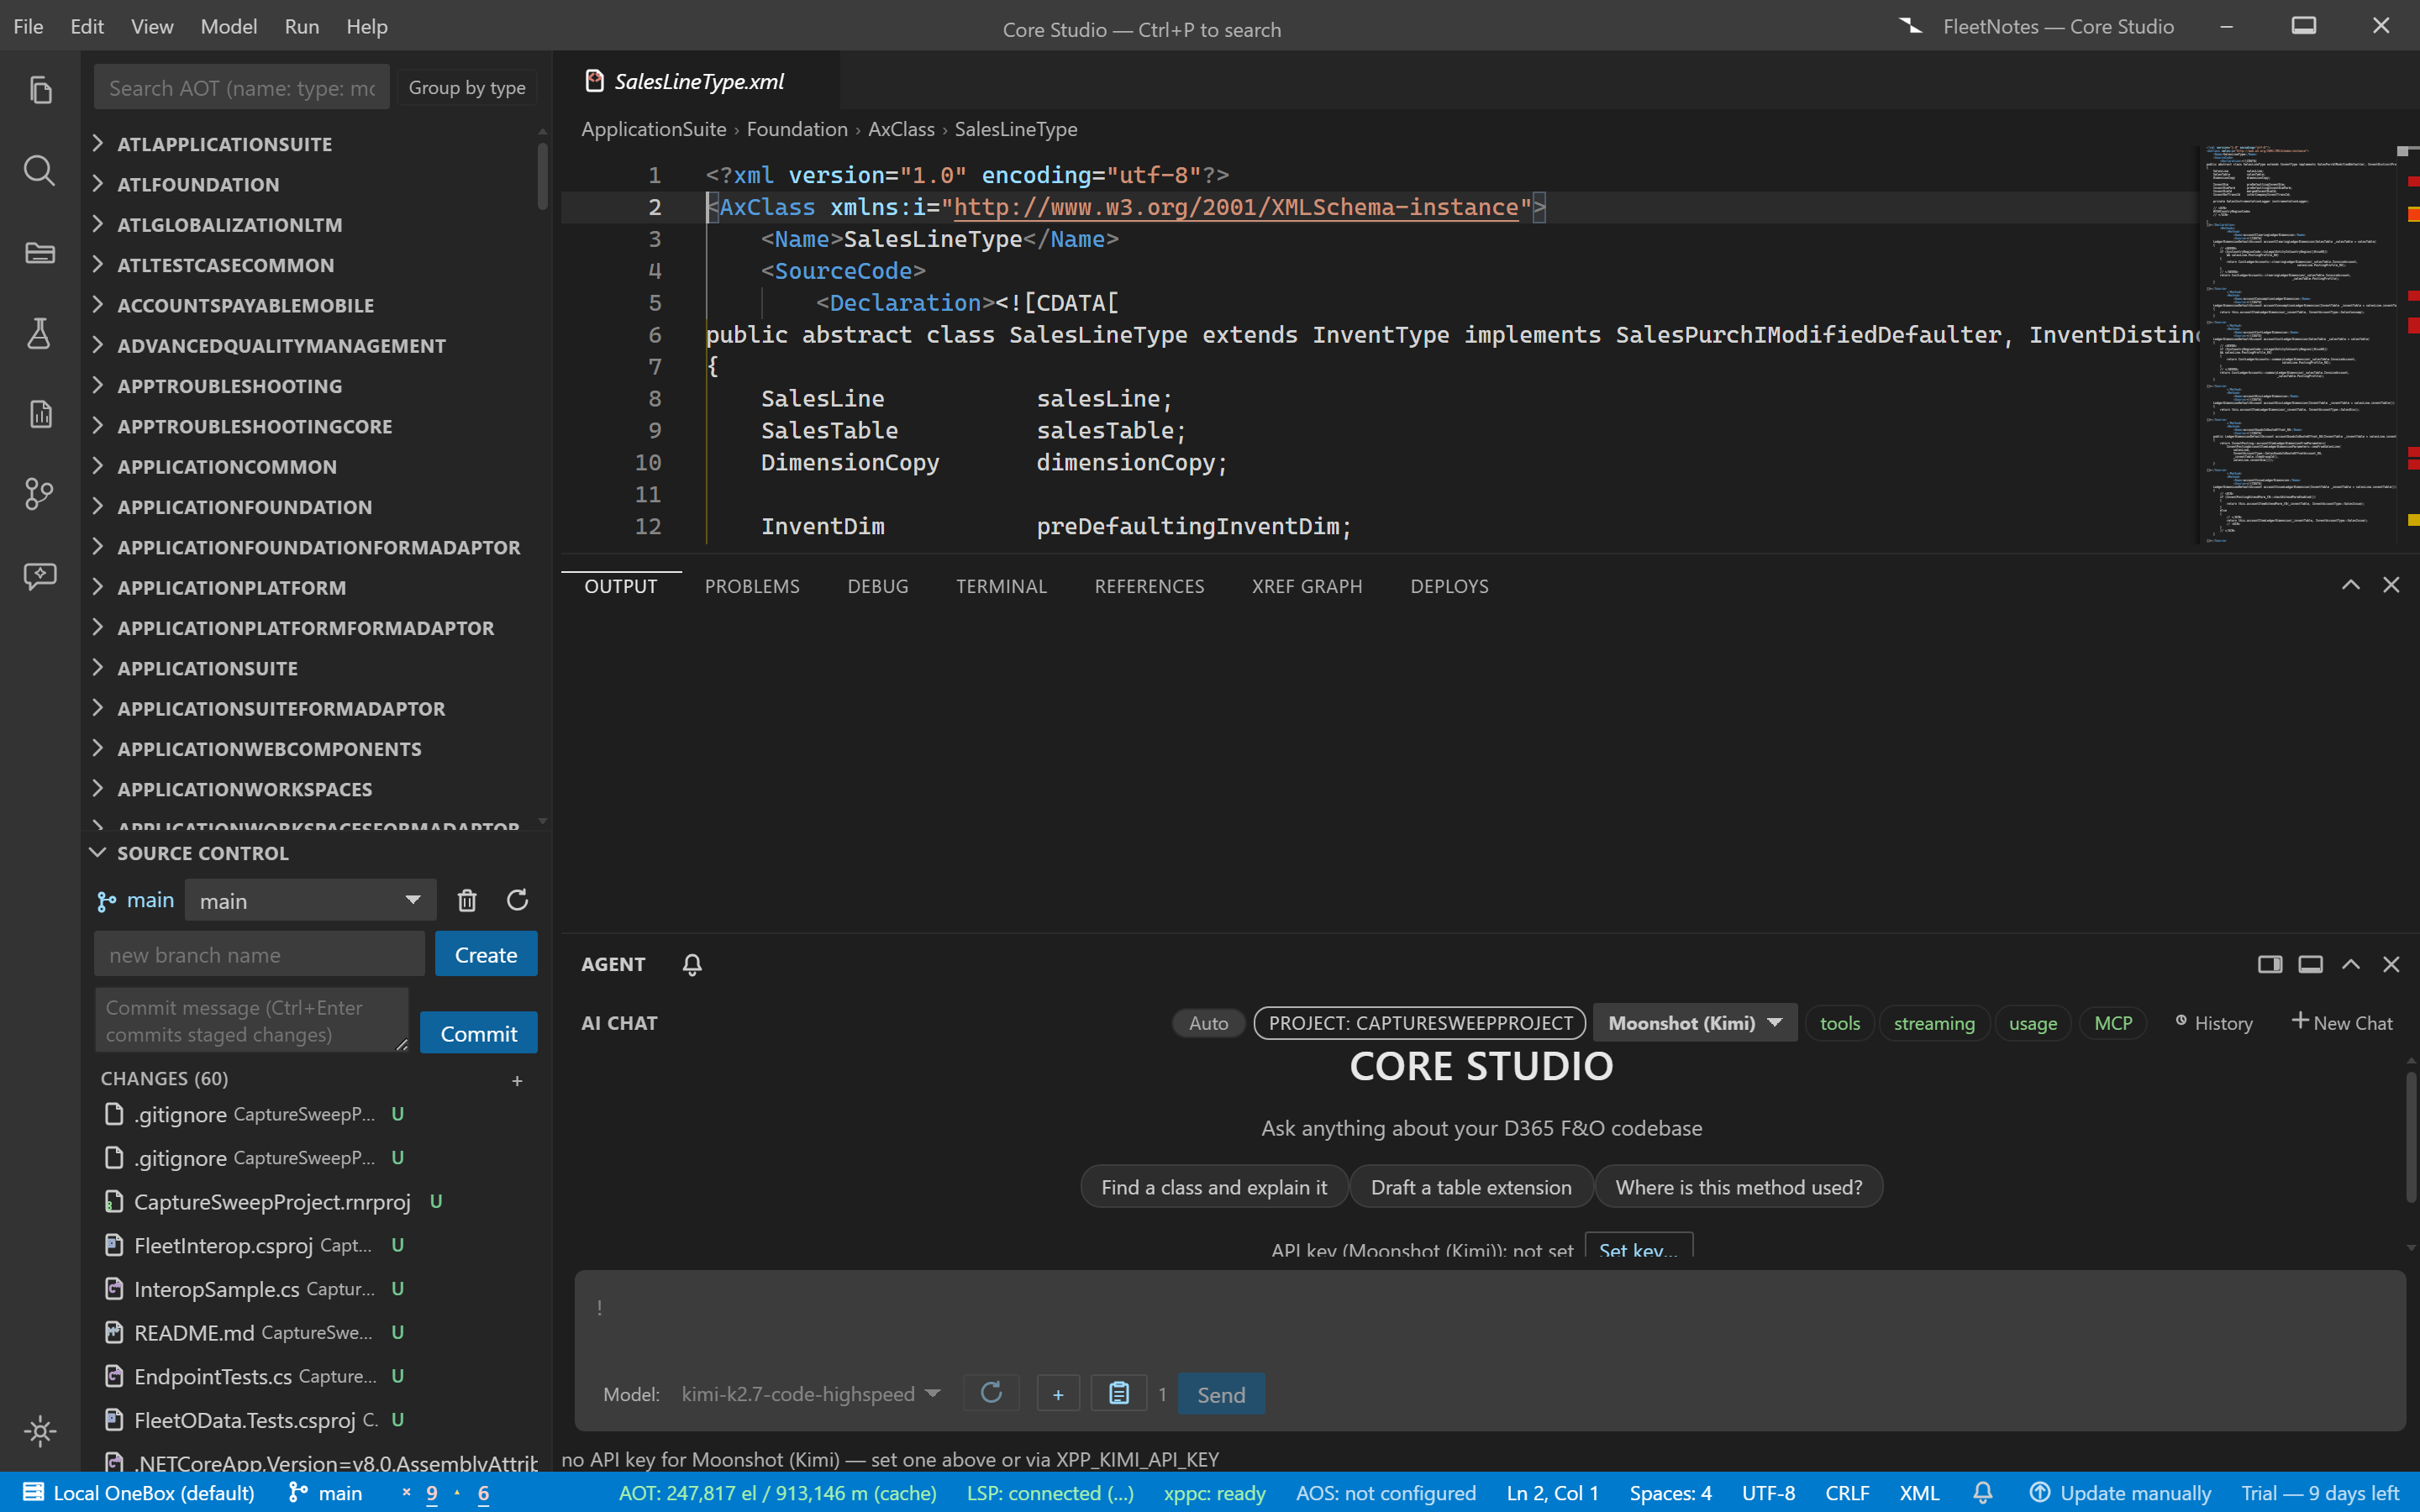Refresh the model list in chat
2420x1512 pixels.
tap(991, 1393)
